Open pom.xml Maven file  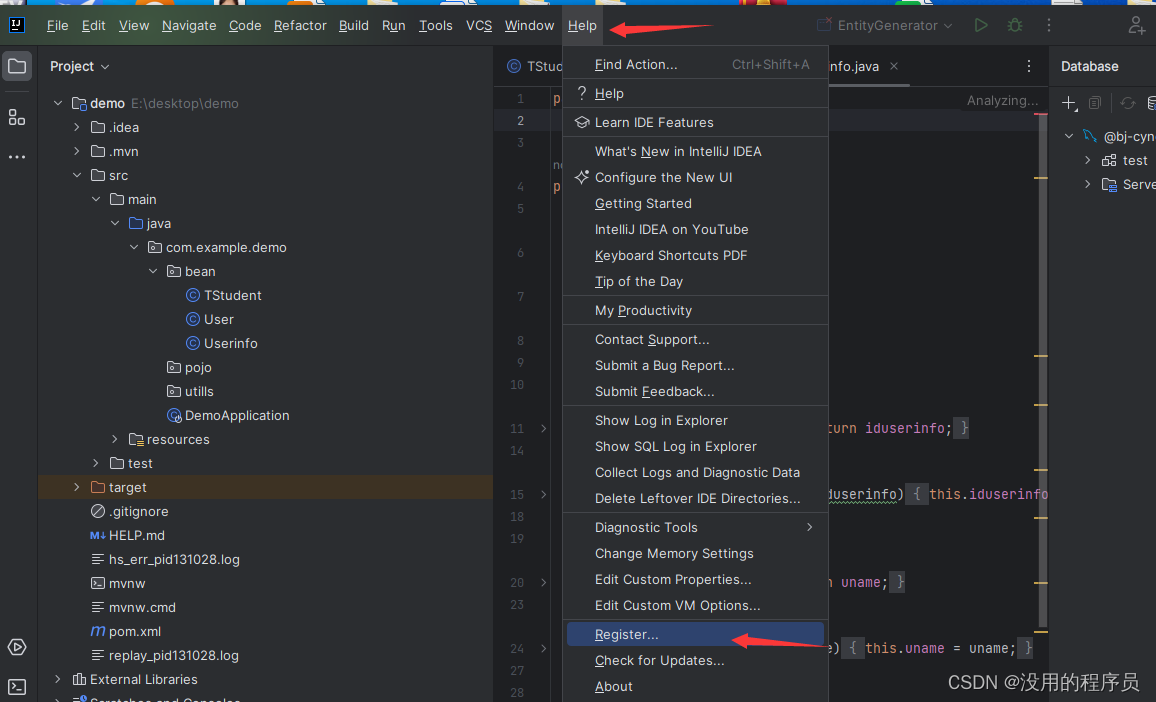[125, 631]
